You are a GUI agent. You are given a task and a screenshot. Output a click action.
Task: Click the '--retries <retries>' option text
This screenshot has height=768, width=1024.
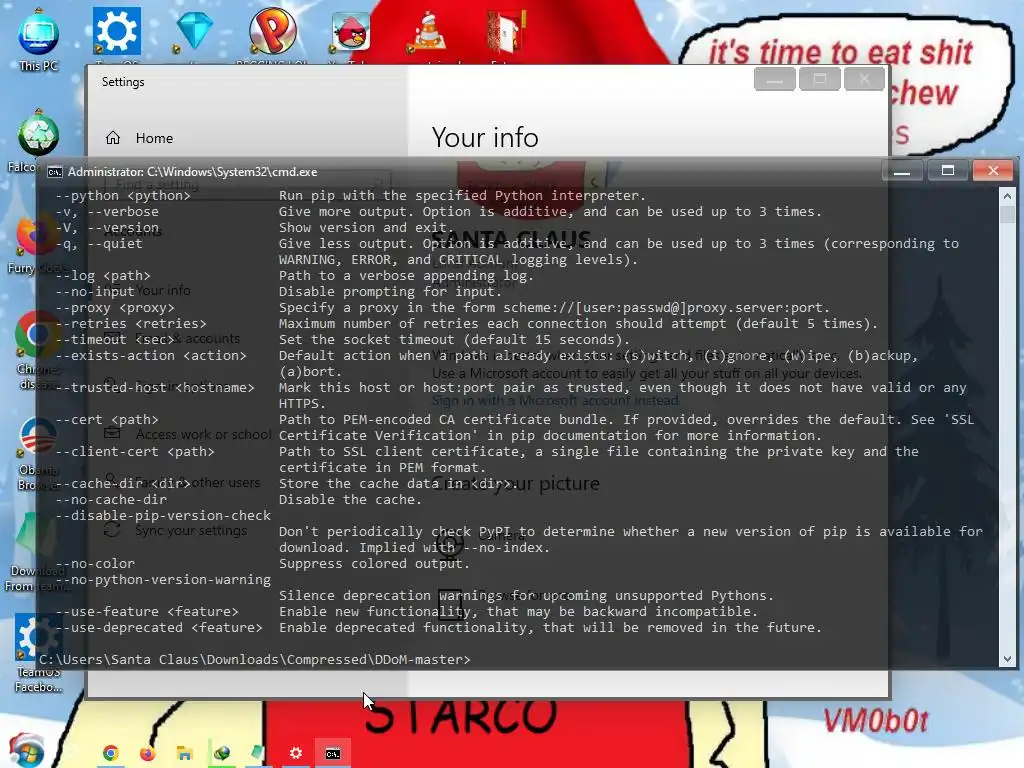pos(131,323)
